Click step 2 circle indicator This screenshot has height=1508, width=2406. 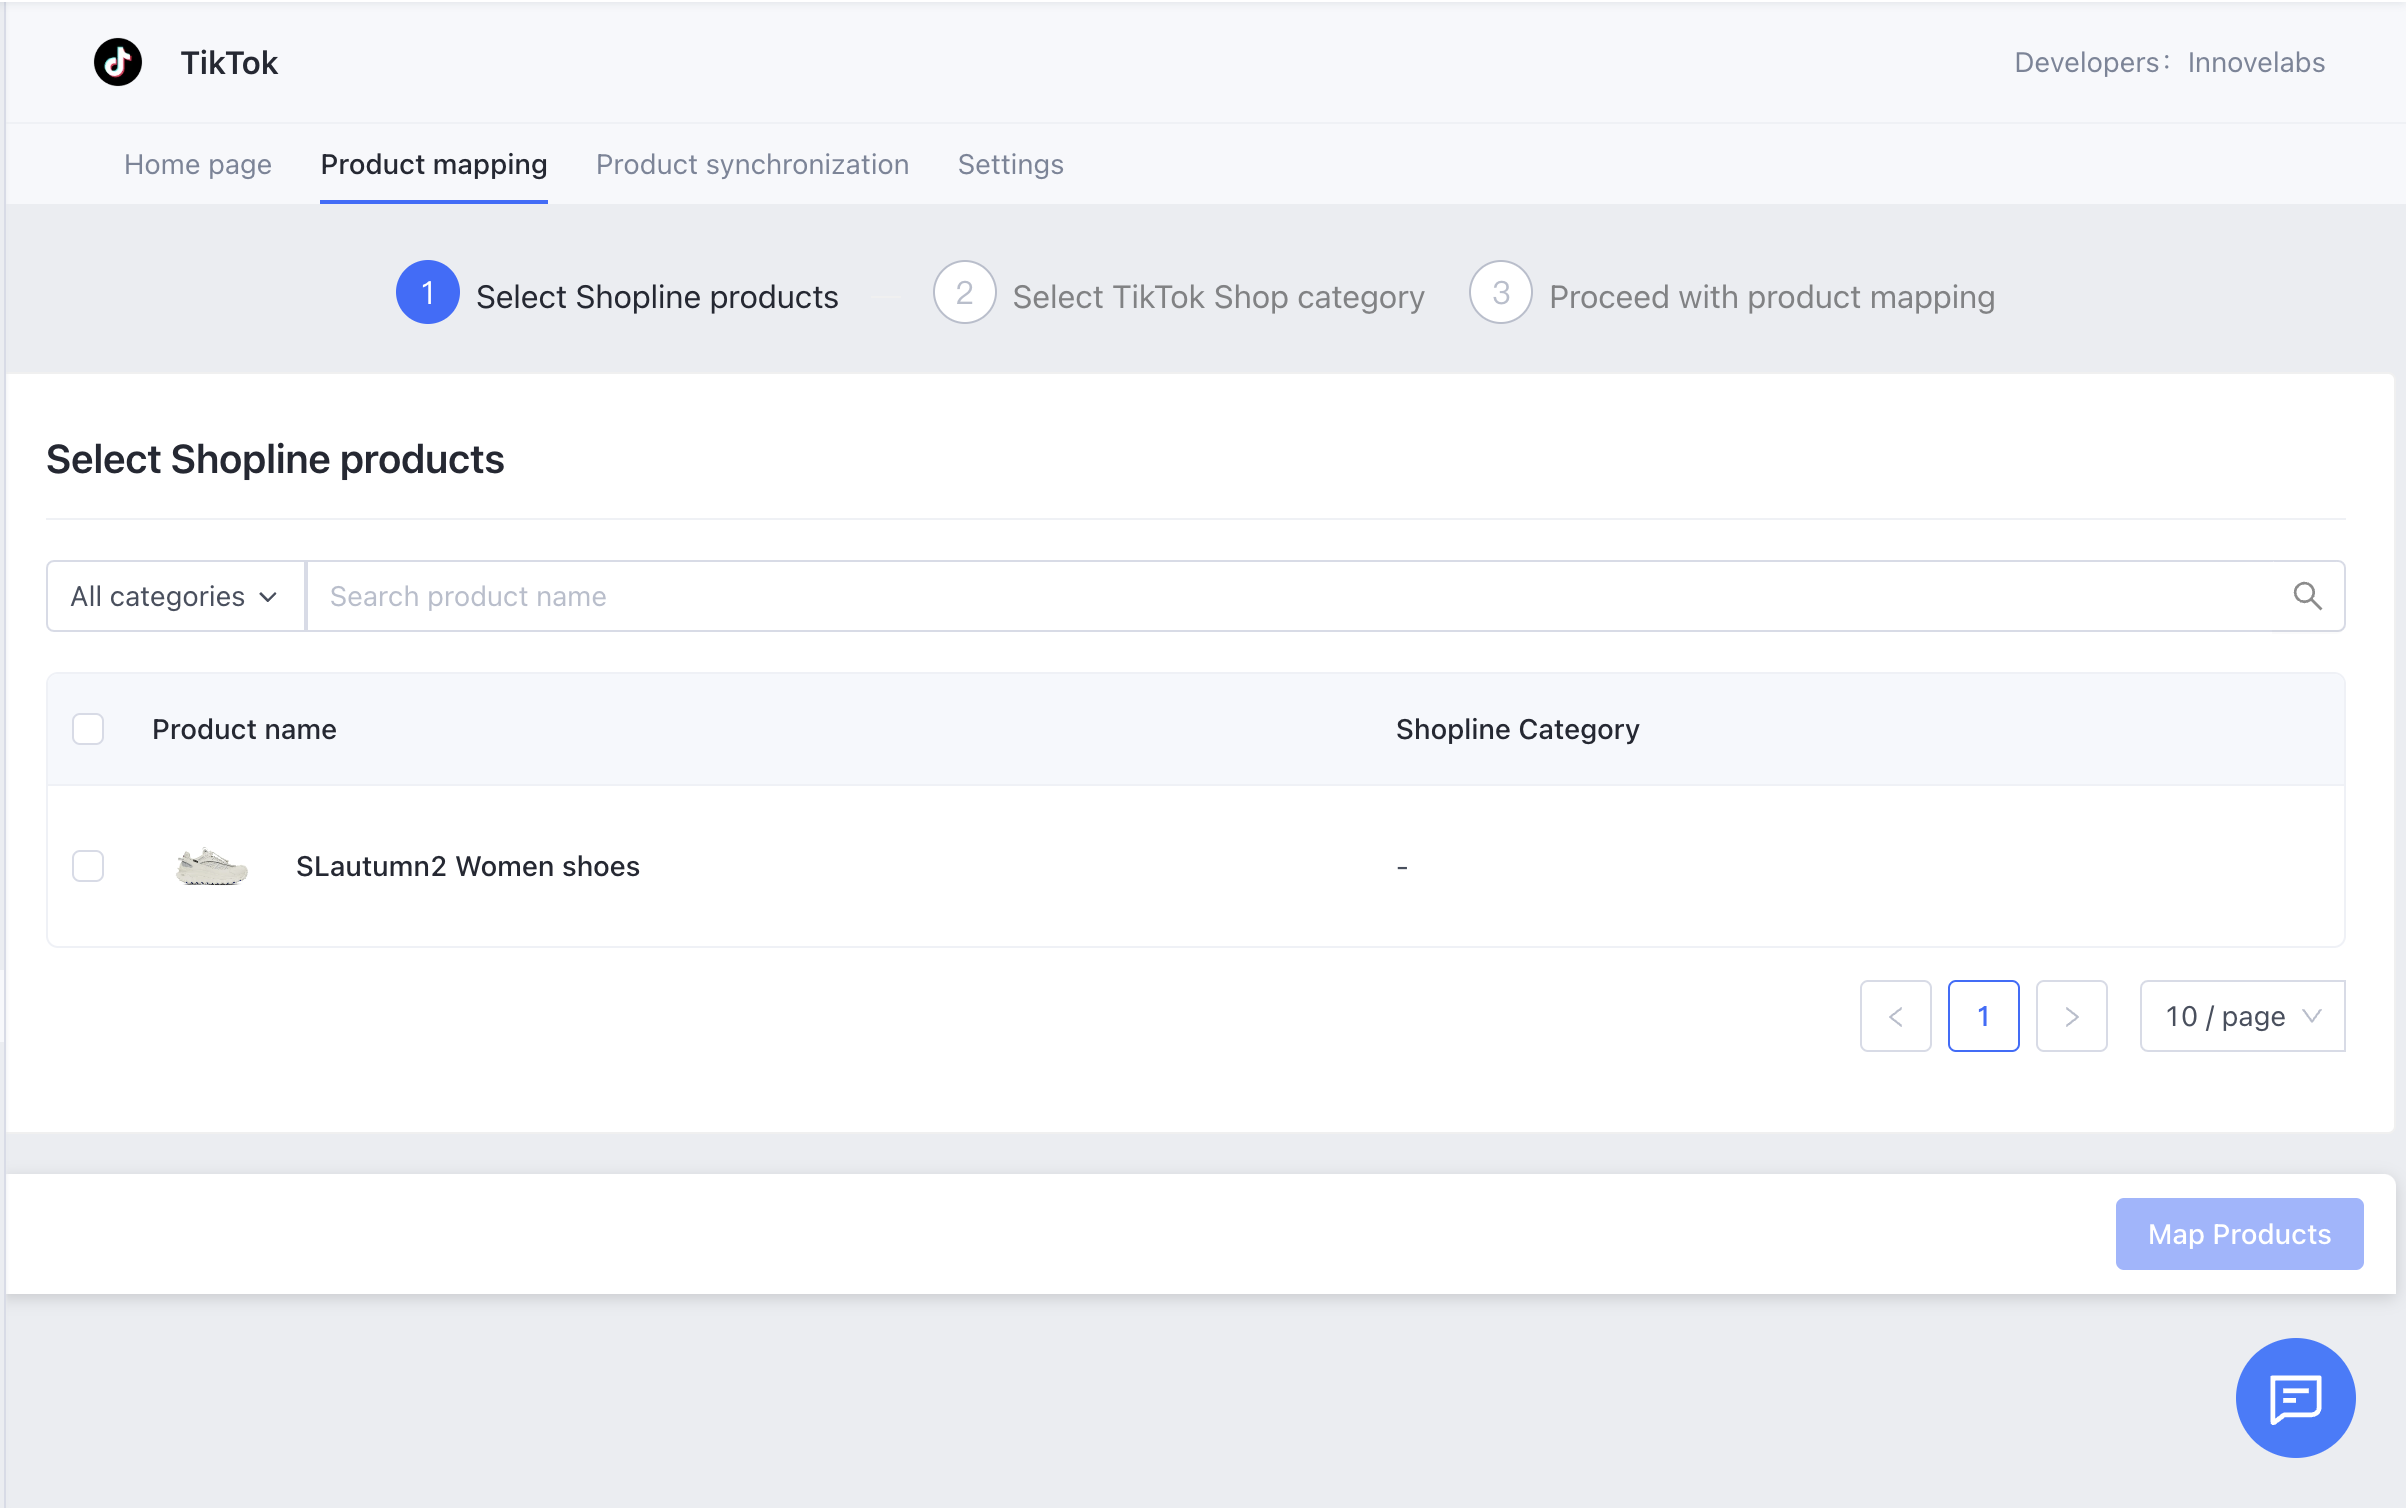(x=964, y=293)
